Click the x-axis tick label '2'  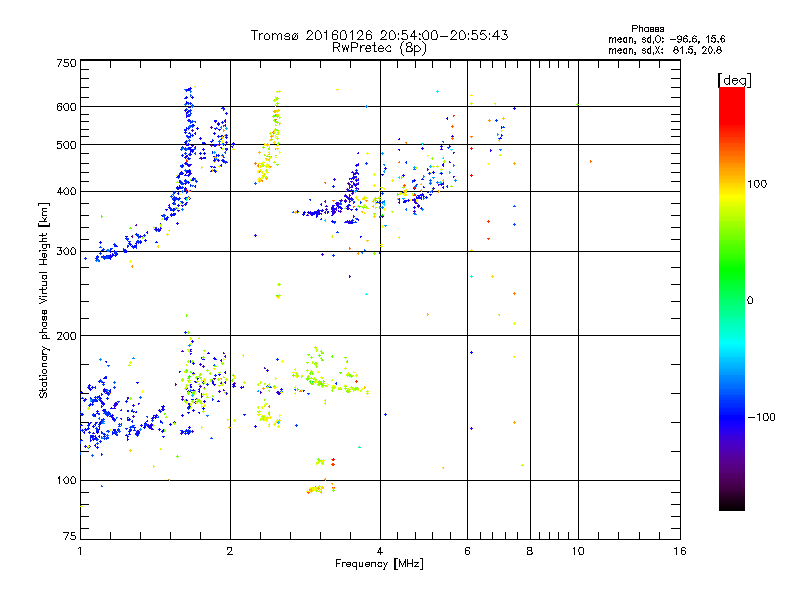[230, 551]
